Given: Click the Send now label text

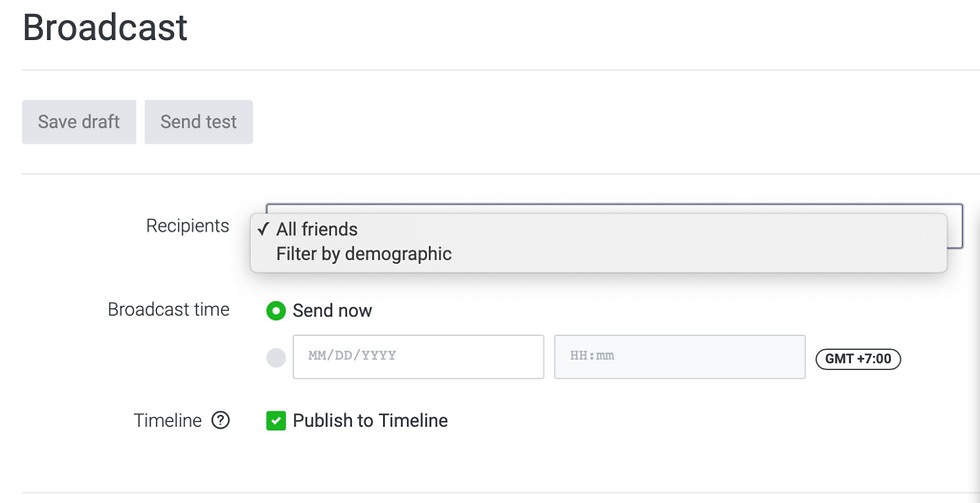Looking at the screenshot, I should (332, 311).
